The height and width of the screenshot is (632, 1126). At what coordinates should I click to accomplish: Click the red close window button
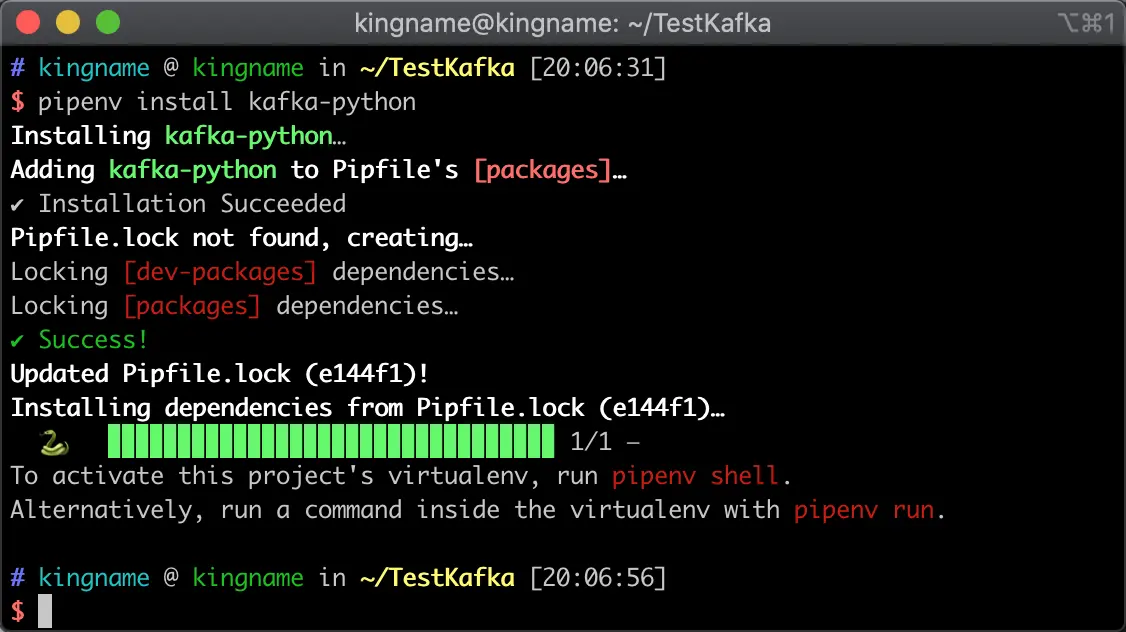click(28, 22)
